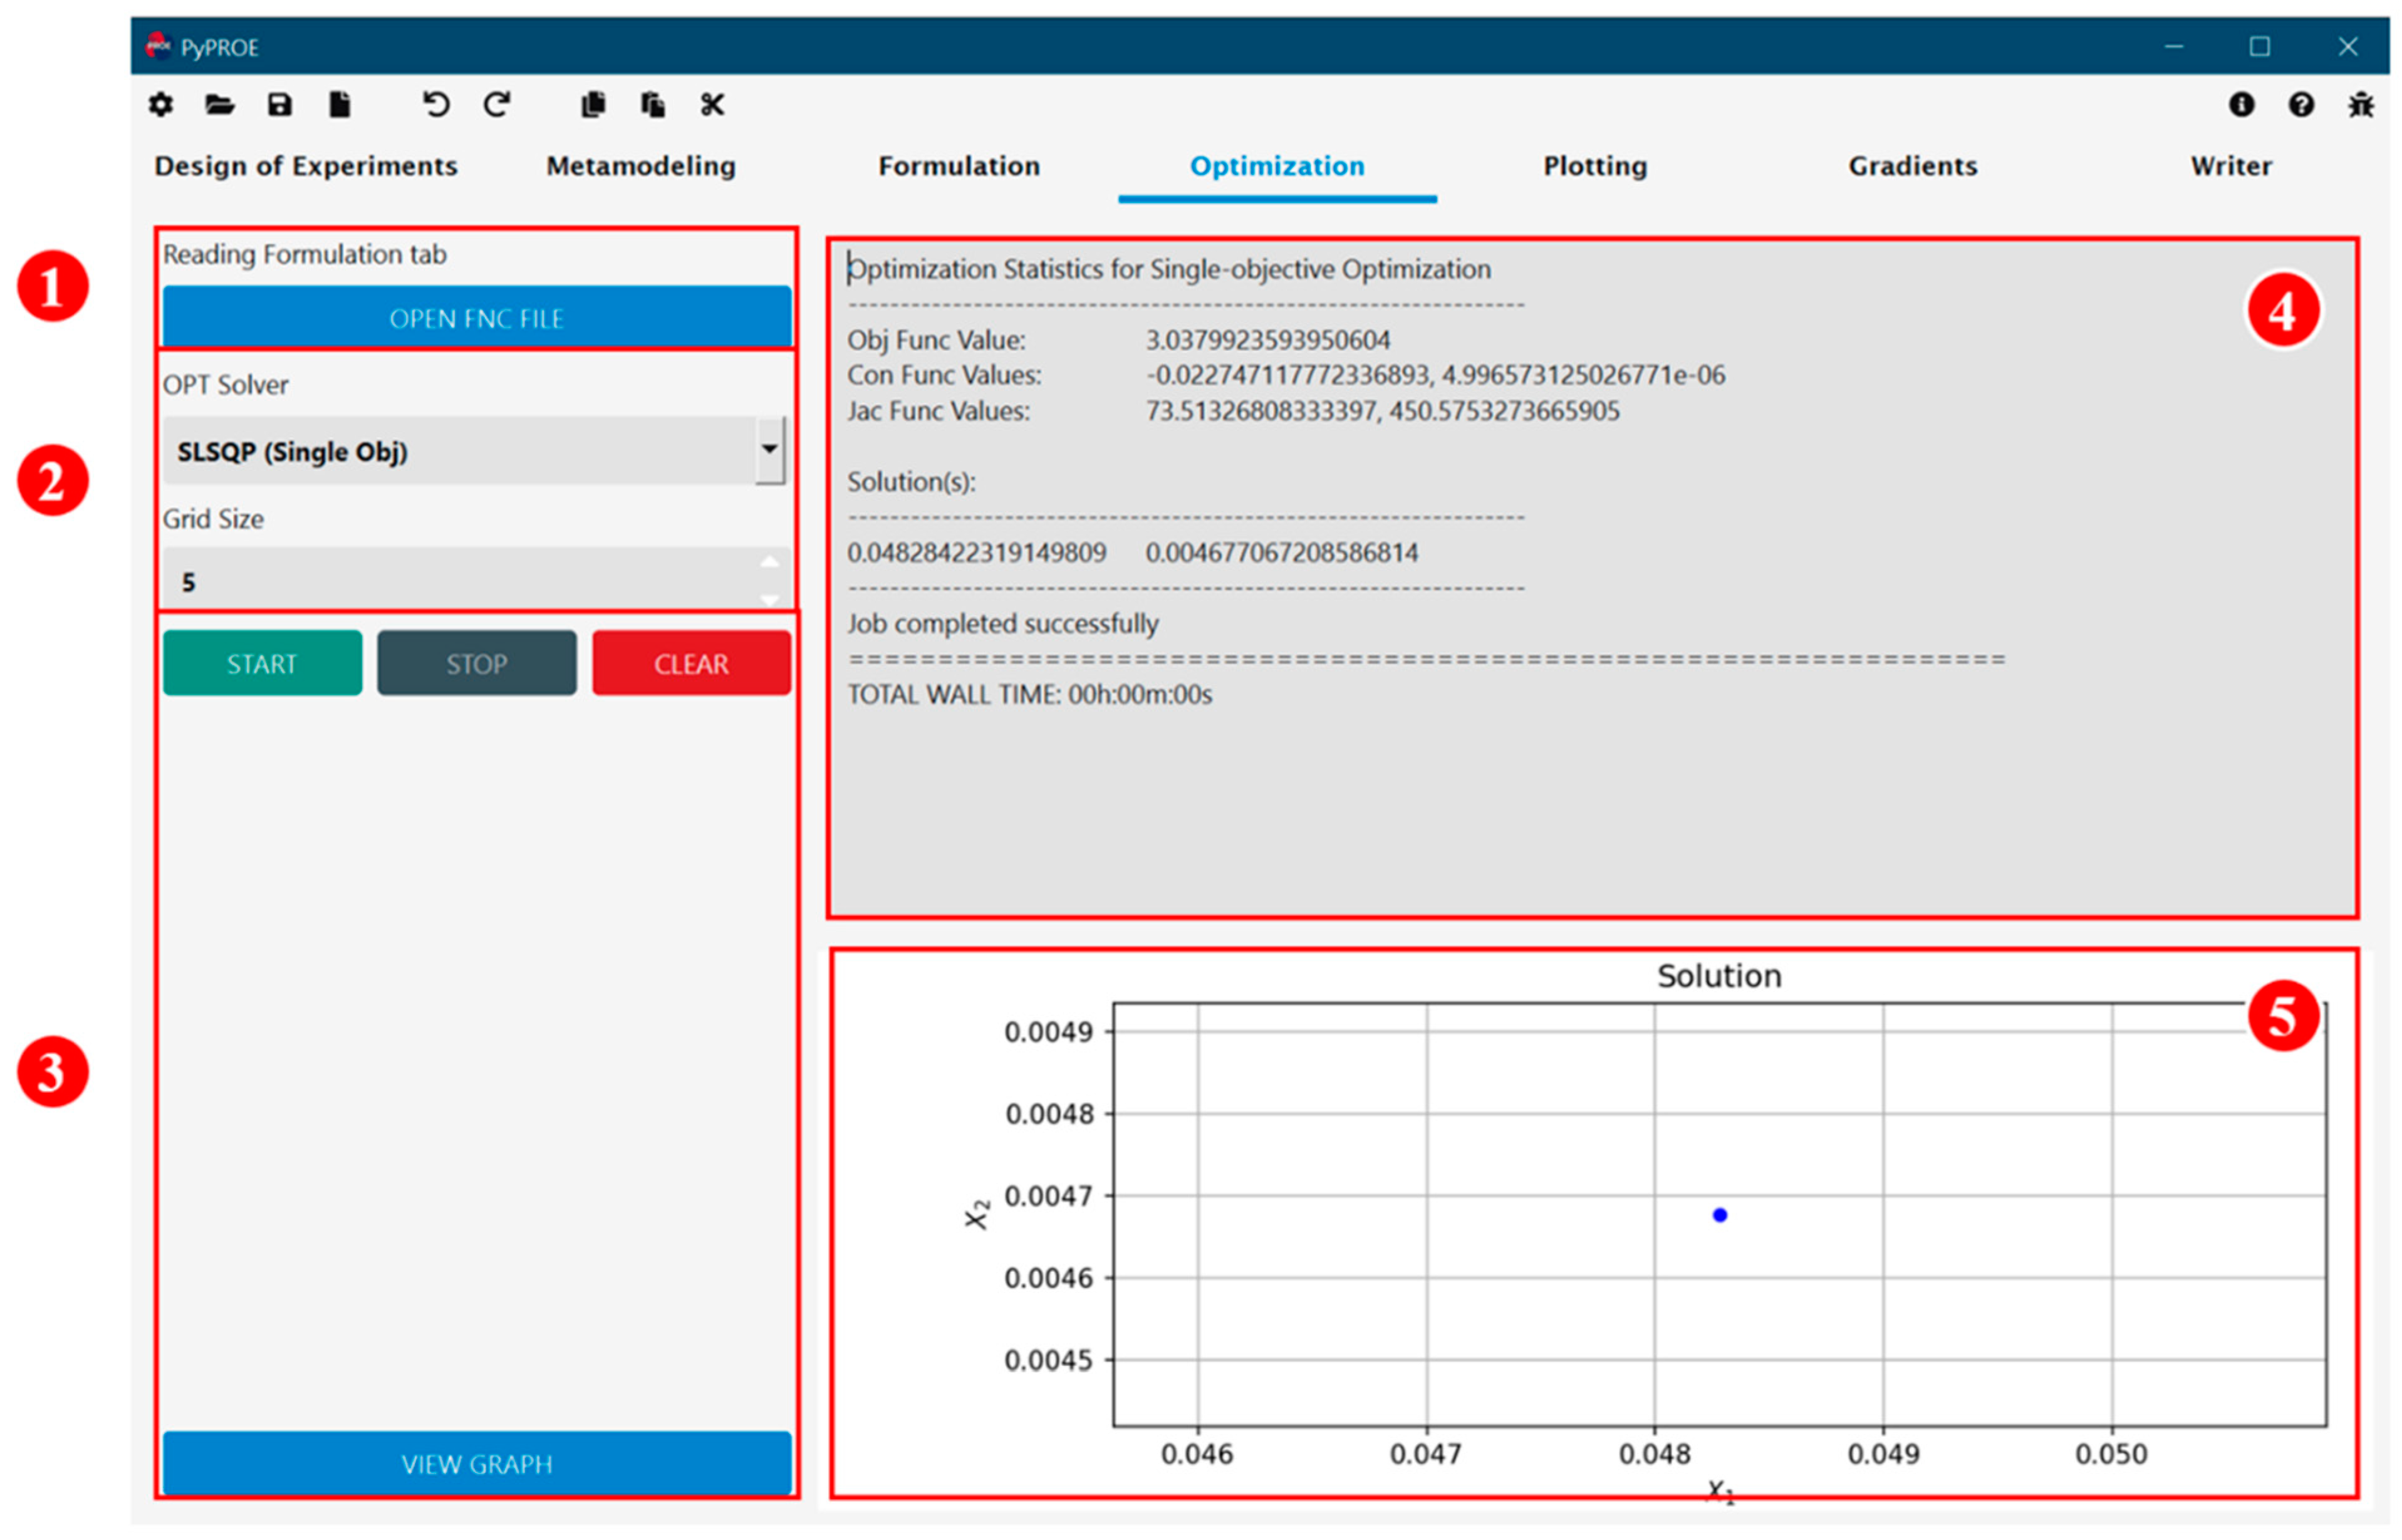Save project with the floppy disk icon

point(280,104)
